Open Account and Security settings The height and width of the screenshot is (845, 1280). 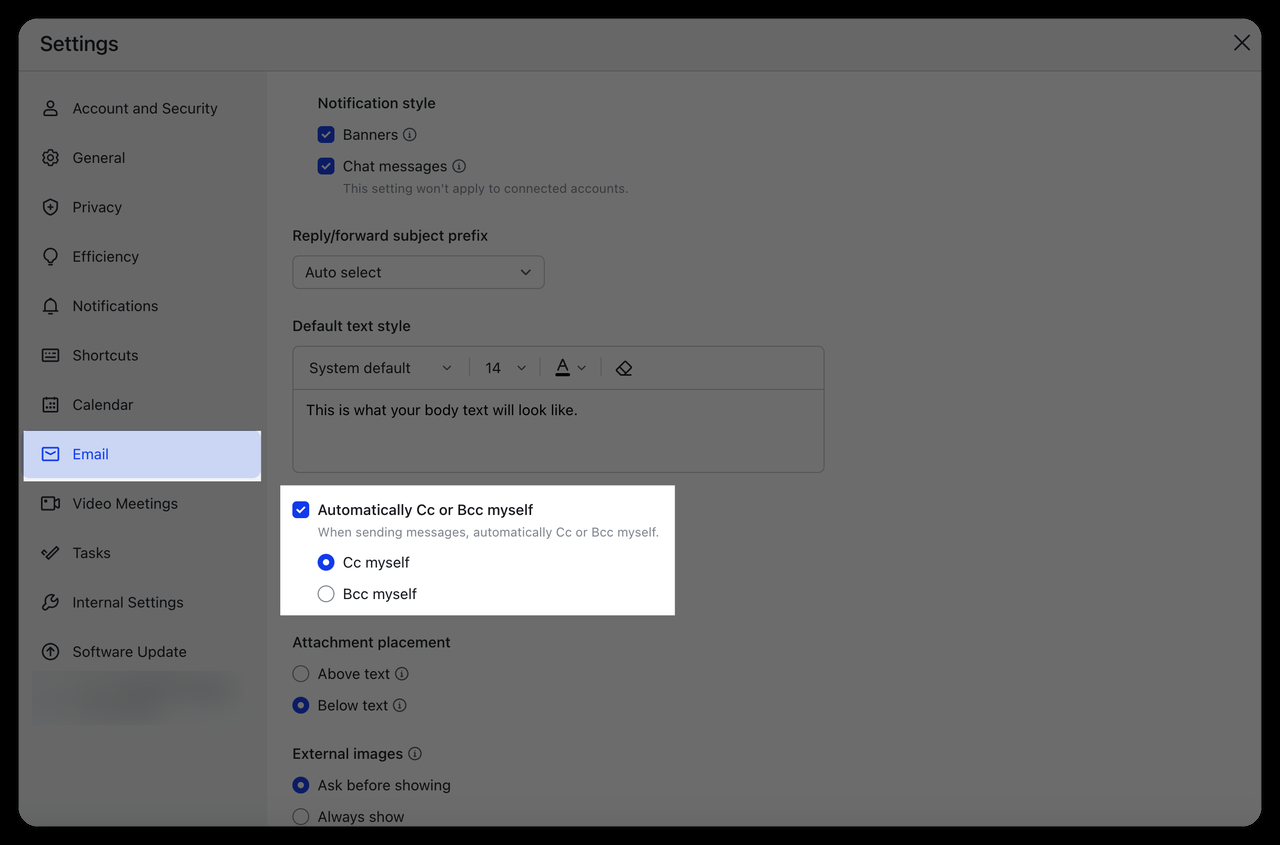click(x=142, y=108)
